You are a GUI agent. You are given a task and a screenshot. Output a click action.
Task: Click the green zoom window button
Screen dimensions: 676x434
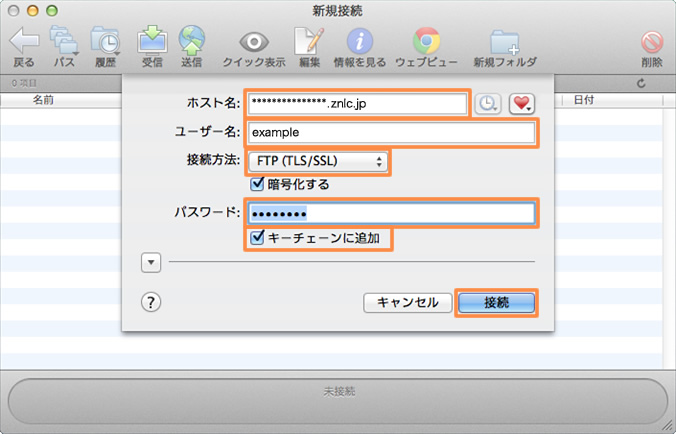point(52,11)
